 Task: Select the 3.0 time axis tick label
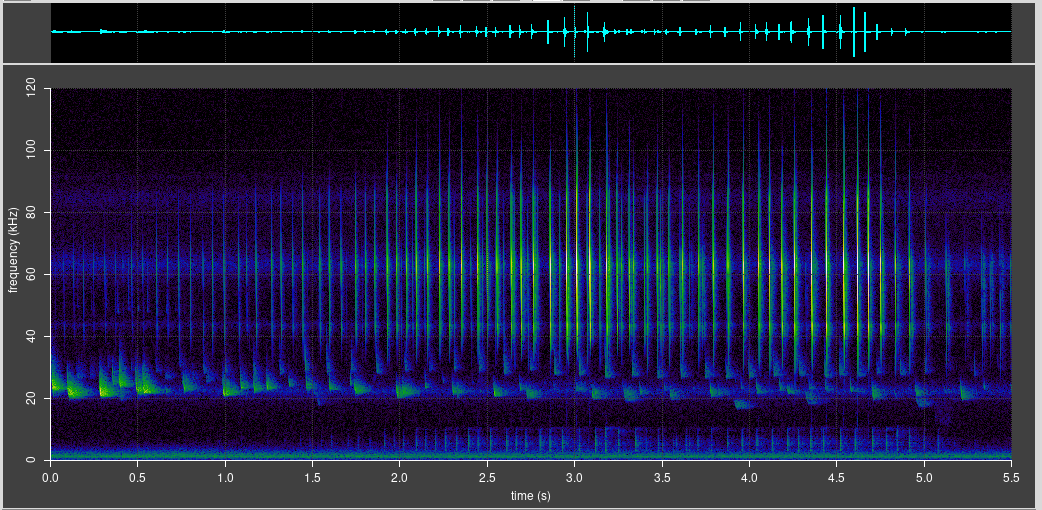[575, 478]
